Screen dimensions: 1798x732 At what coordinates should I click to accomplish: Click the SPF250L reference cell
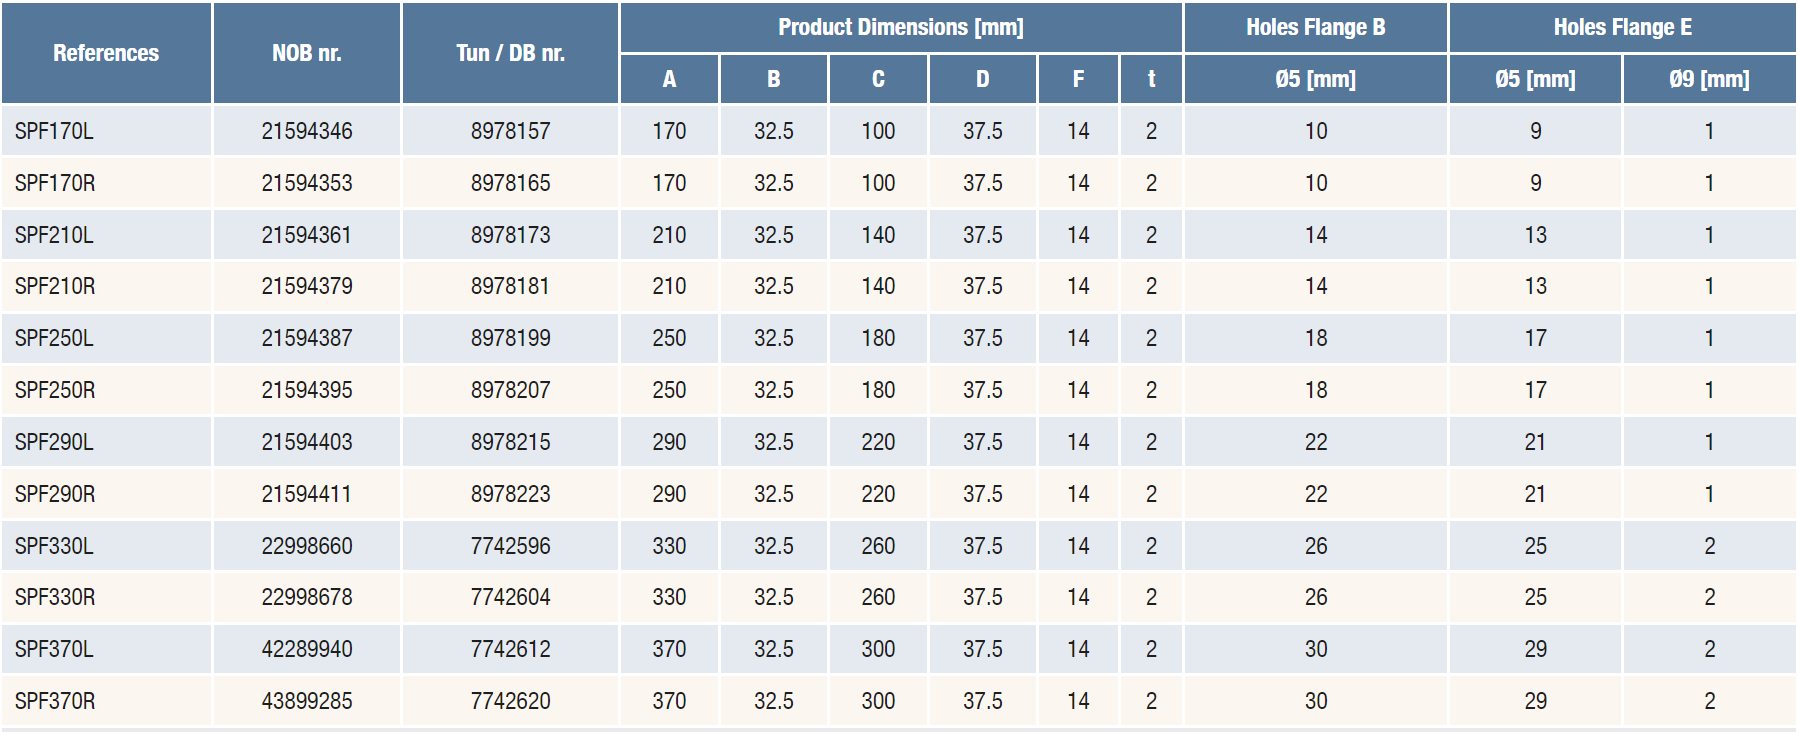tap(54, 338)
